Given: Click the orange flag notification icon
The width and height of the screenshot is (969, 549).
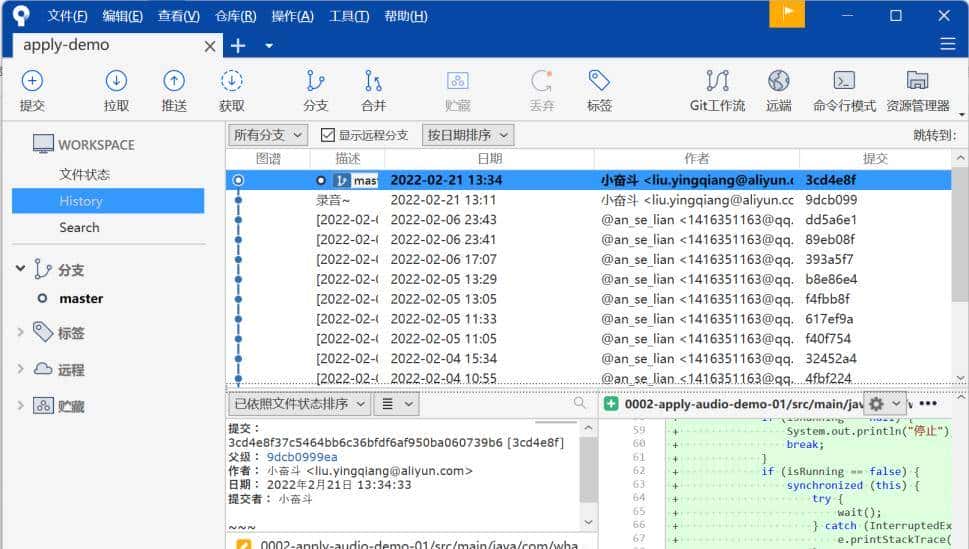Looking at the screenshot, I should click(787, 14).
